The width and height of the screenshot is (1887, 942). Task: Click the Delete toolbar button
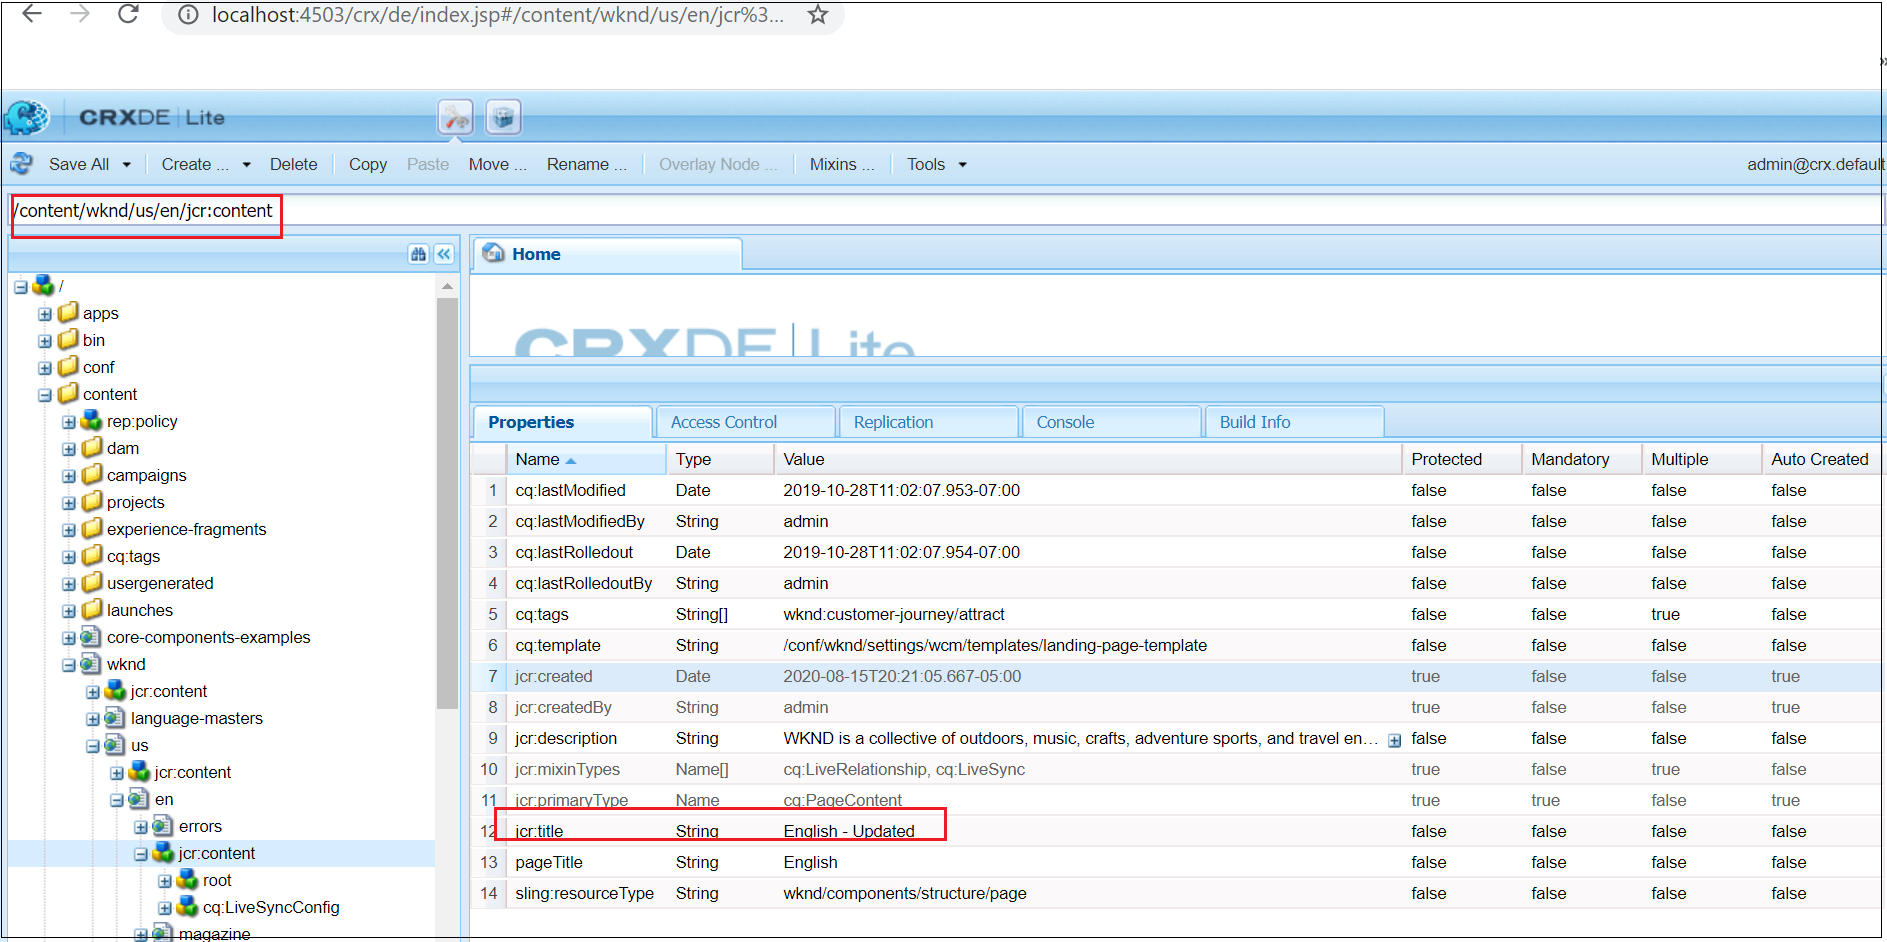tap(293, 165)
